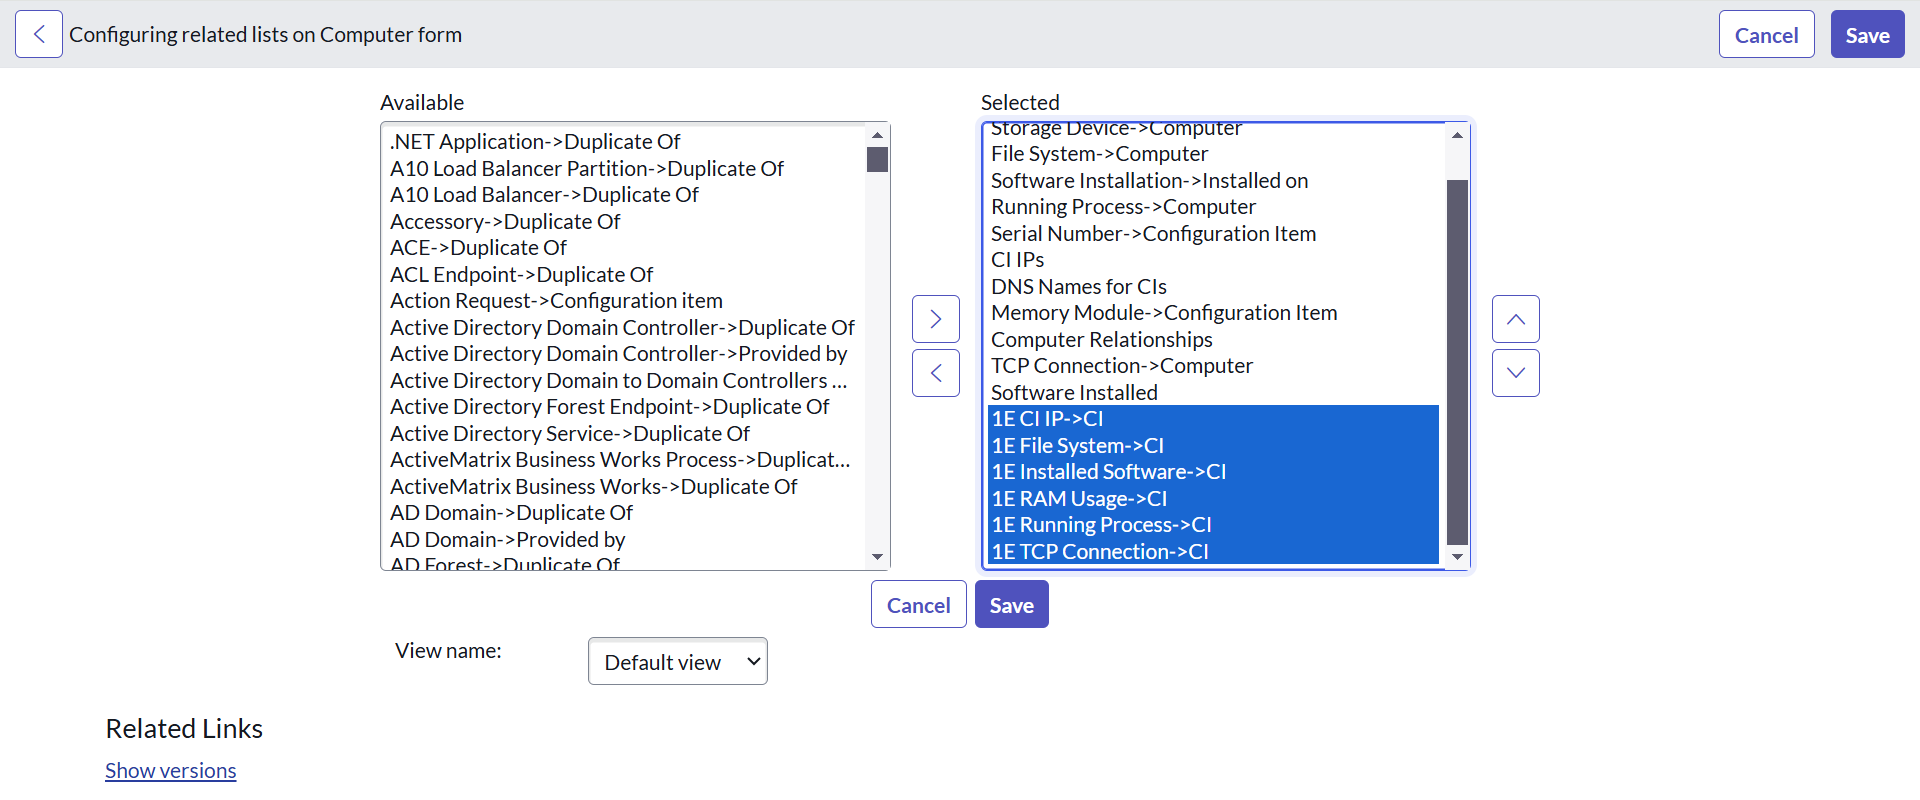Select CI IPs in the Selected list
This screenshot has width=1920, height=800.
(1017, 260)
